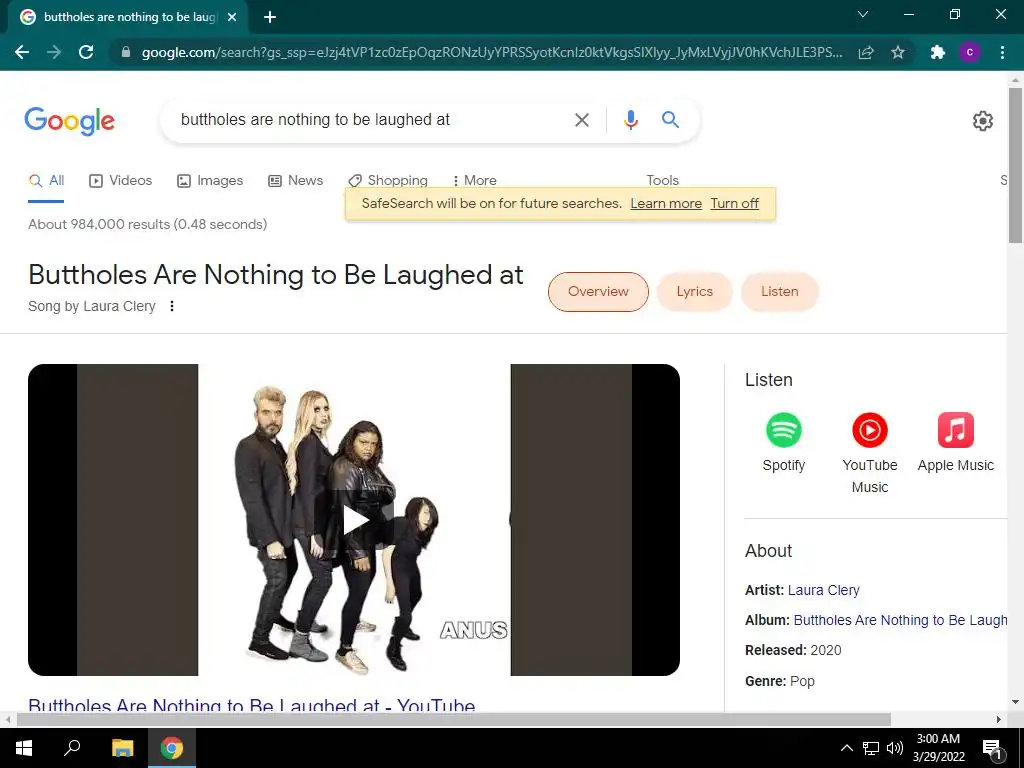Open the network tray icon
The width and height of the screenshot is (1024, 768).
pyautogui.click(x=871, y=748)
